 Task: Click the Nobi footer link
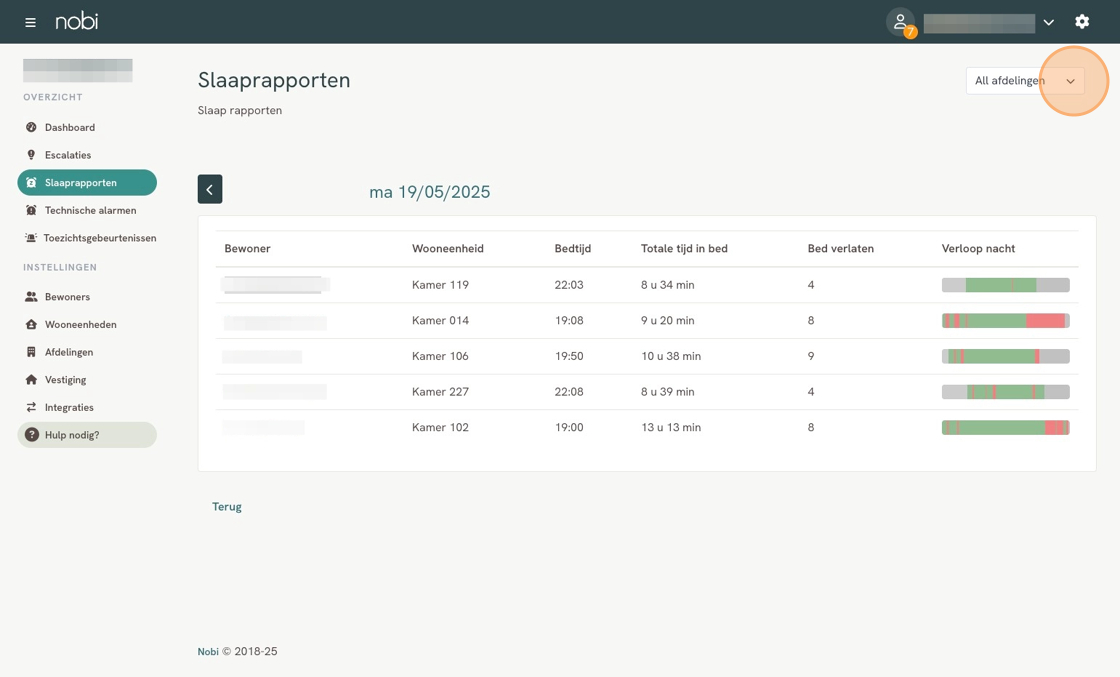208,651
